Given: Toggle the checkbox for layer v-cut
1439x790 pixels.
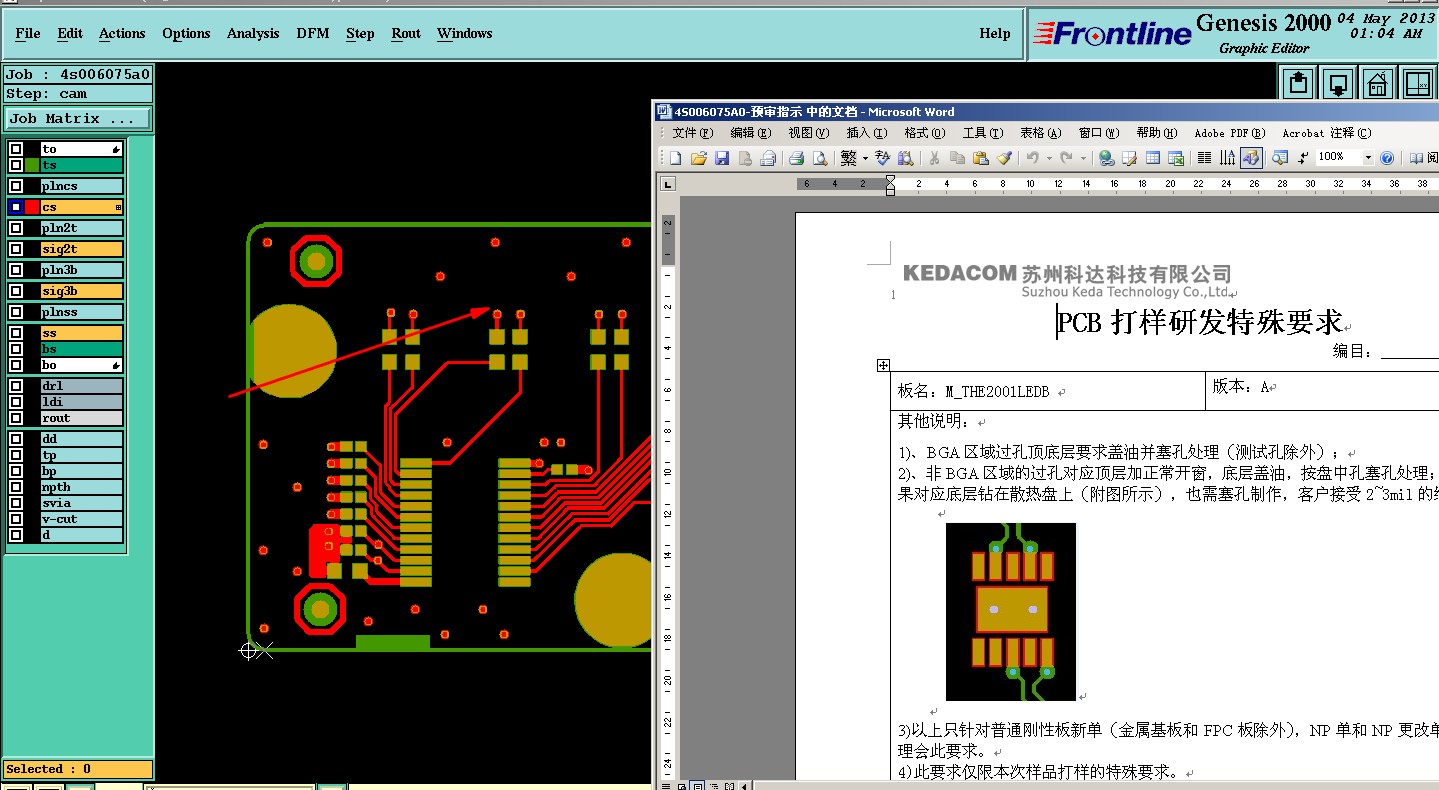Looking at the screenshot, I should (x=16, y=519).
